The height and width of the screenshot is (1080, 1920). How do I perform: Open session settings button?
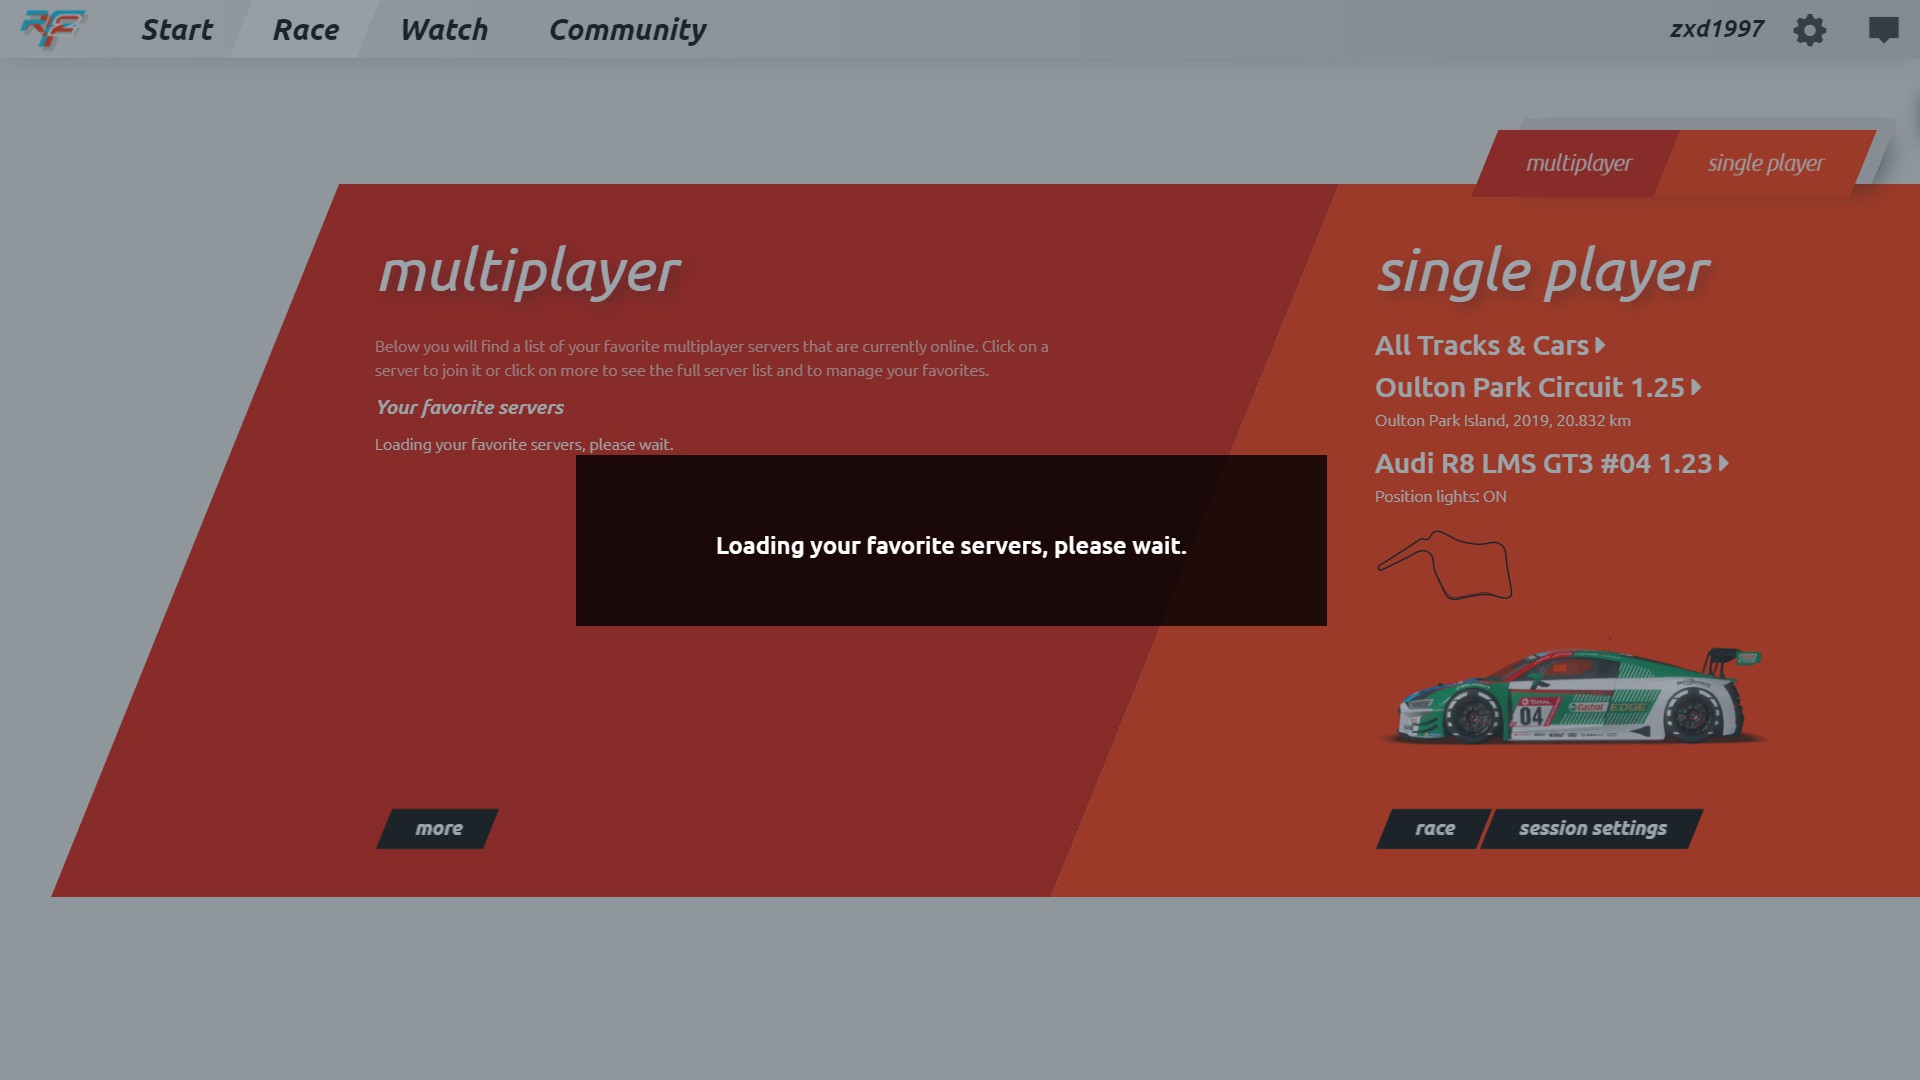1592,828
